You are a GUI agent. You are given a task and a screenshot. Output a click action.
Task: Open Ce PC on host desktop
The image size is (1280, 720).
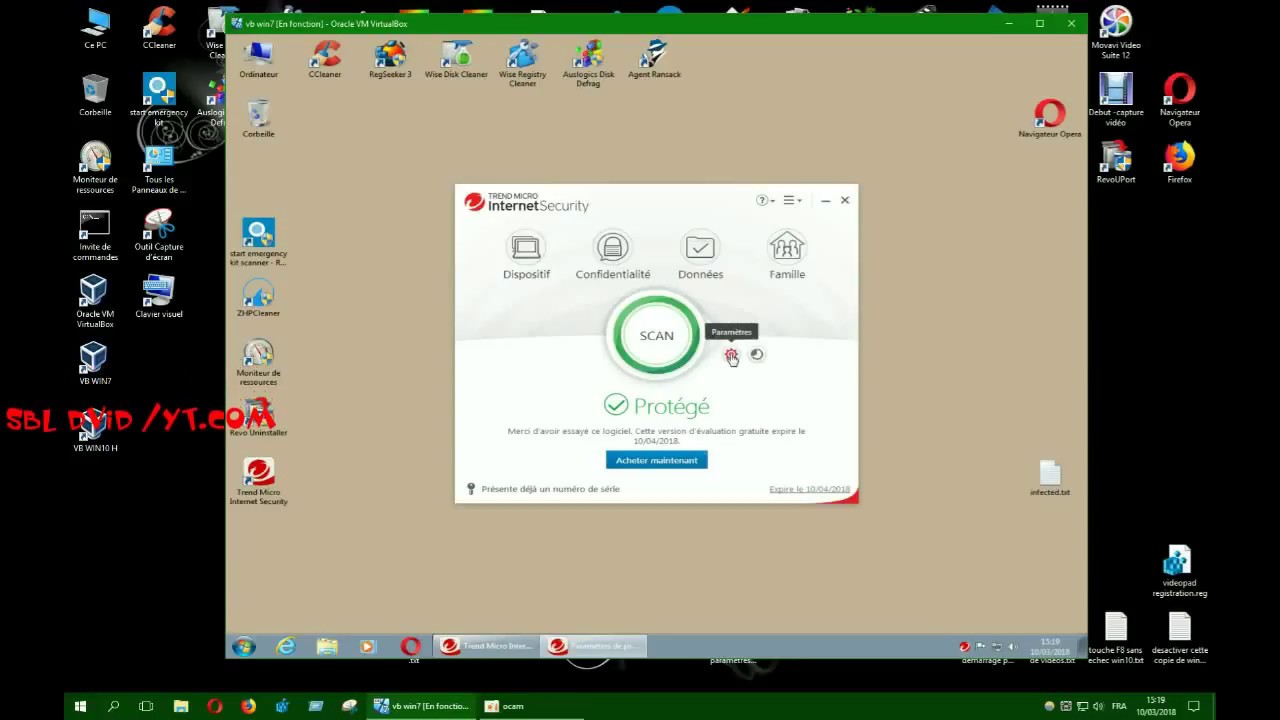(x=95, y=28)
